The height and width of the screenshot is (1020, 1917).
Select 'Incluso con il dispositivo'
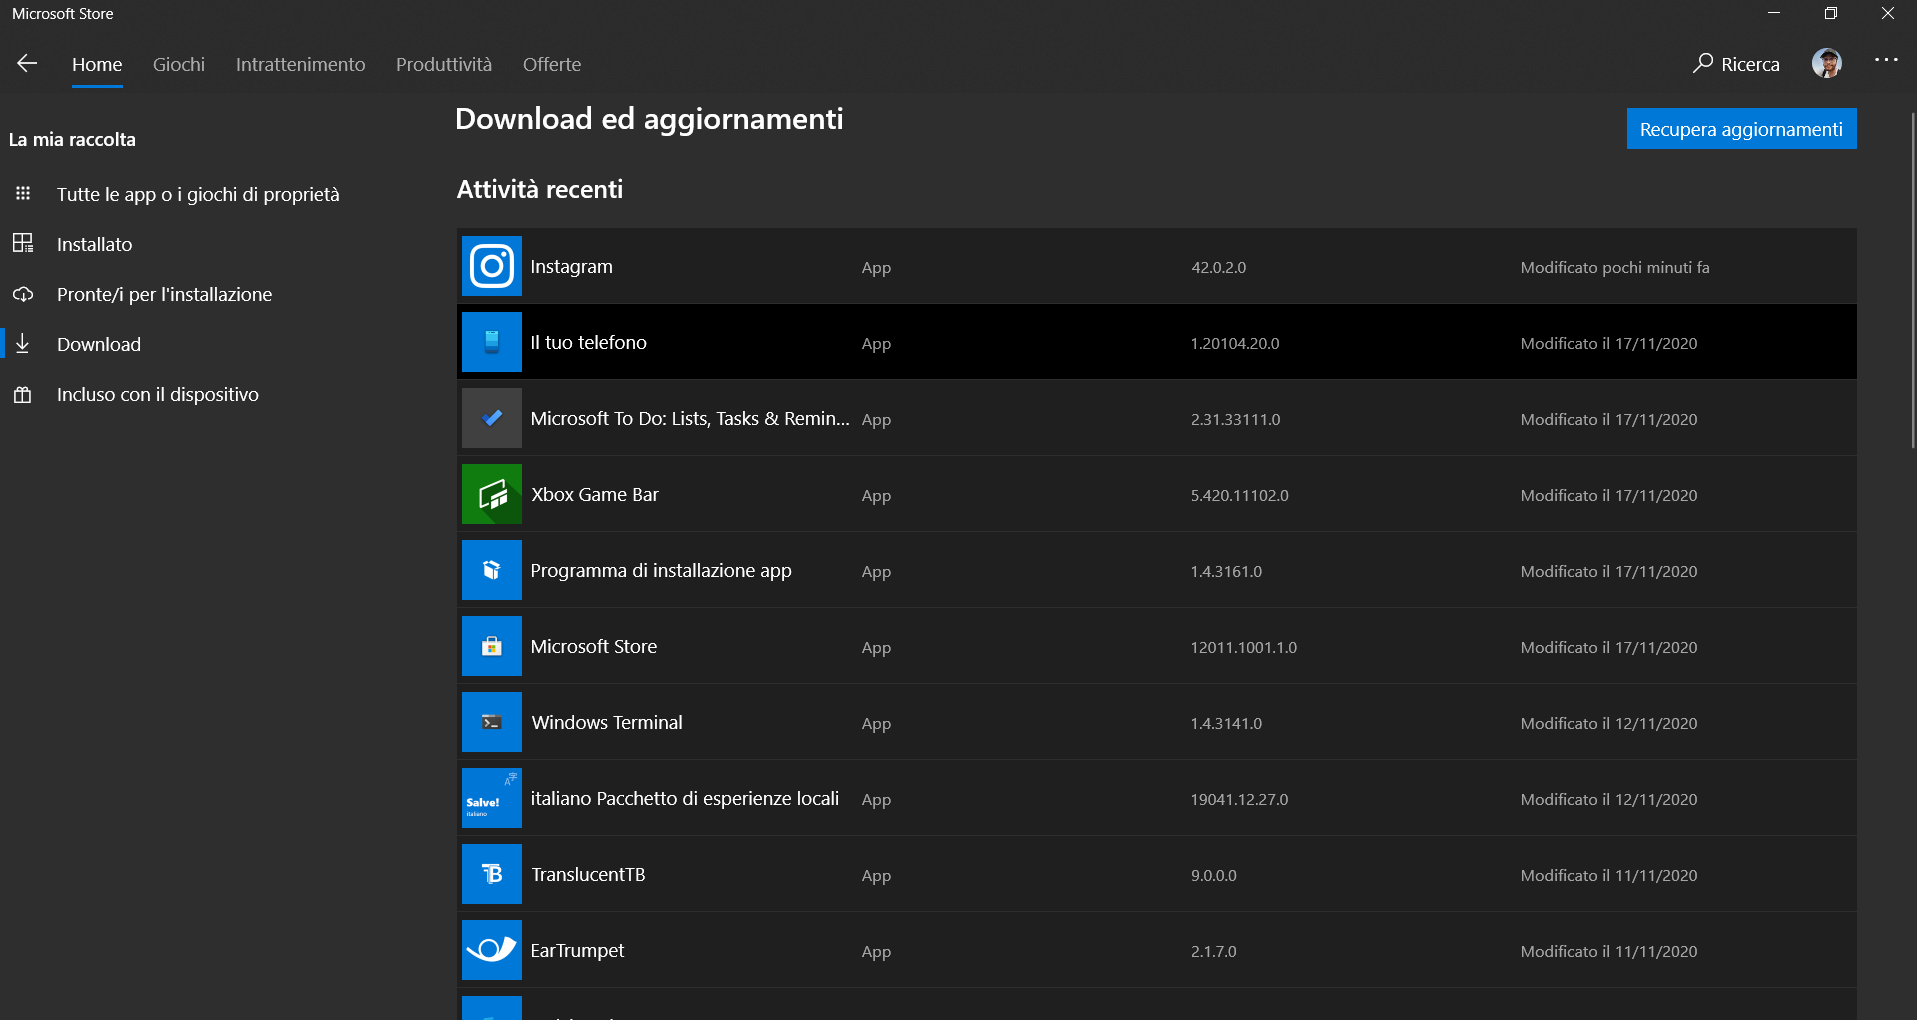[158, 394]
